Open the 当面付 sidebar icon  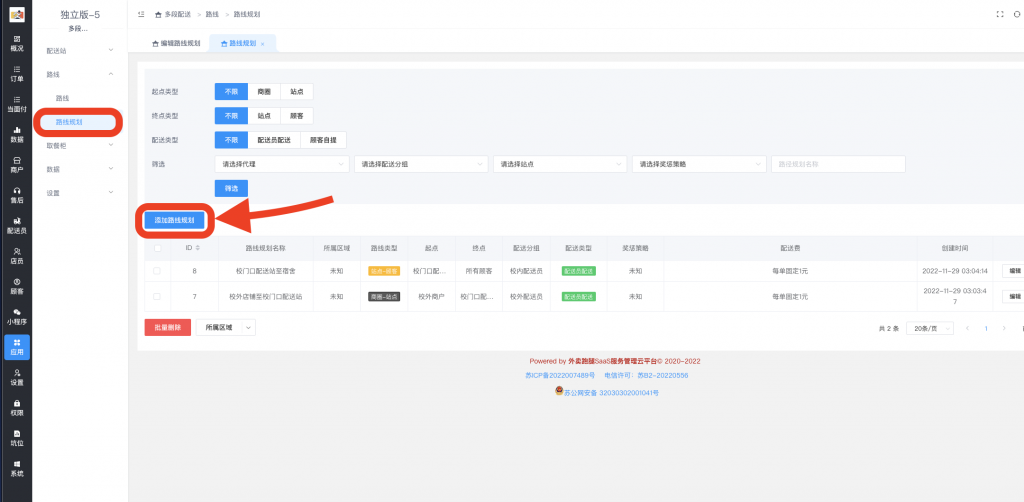pyautogui.click(x=17, y=104)
